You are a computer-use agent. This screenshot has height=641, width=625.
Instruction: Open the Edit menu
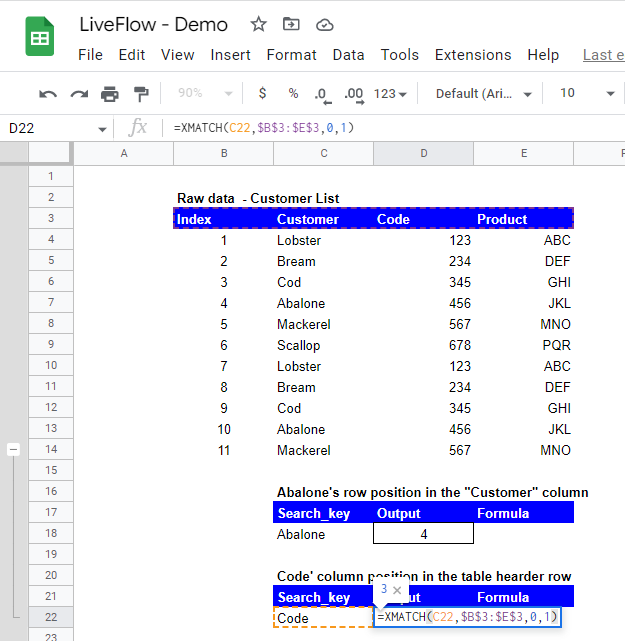(x=132, y=55)
